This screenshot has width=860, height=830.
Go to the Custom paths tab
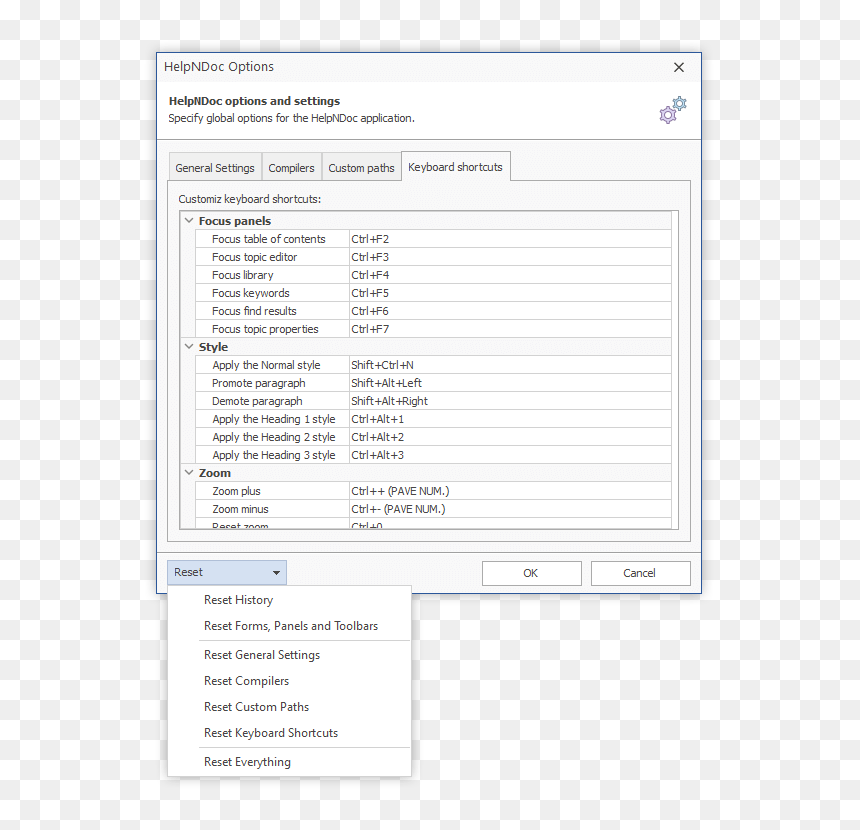361,168
